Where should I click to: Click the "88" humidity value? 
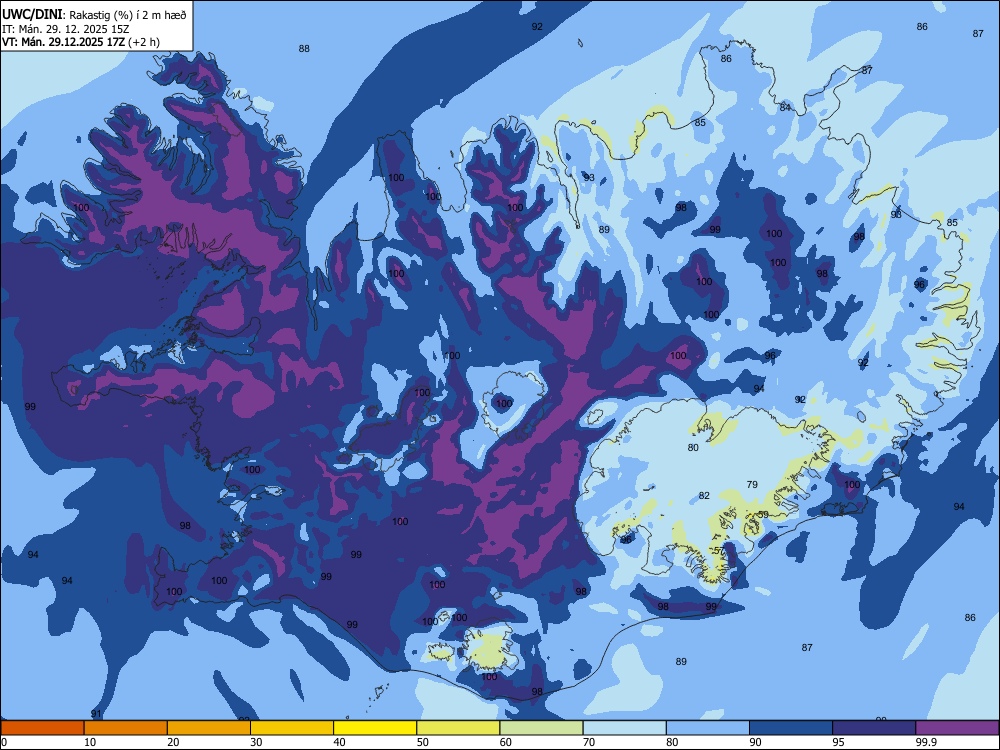pyautogui.click(x=304, y=48)
